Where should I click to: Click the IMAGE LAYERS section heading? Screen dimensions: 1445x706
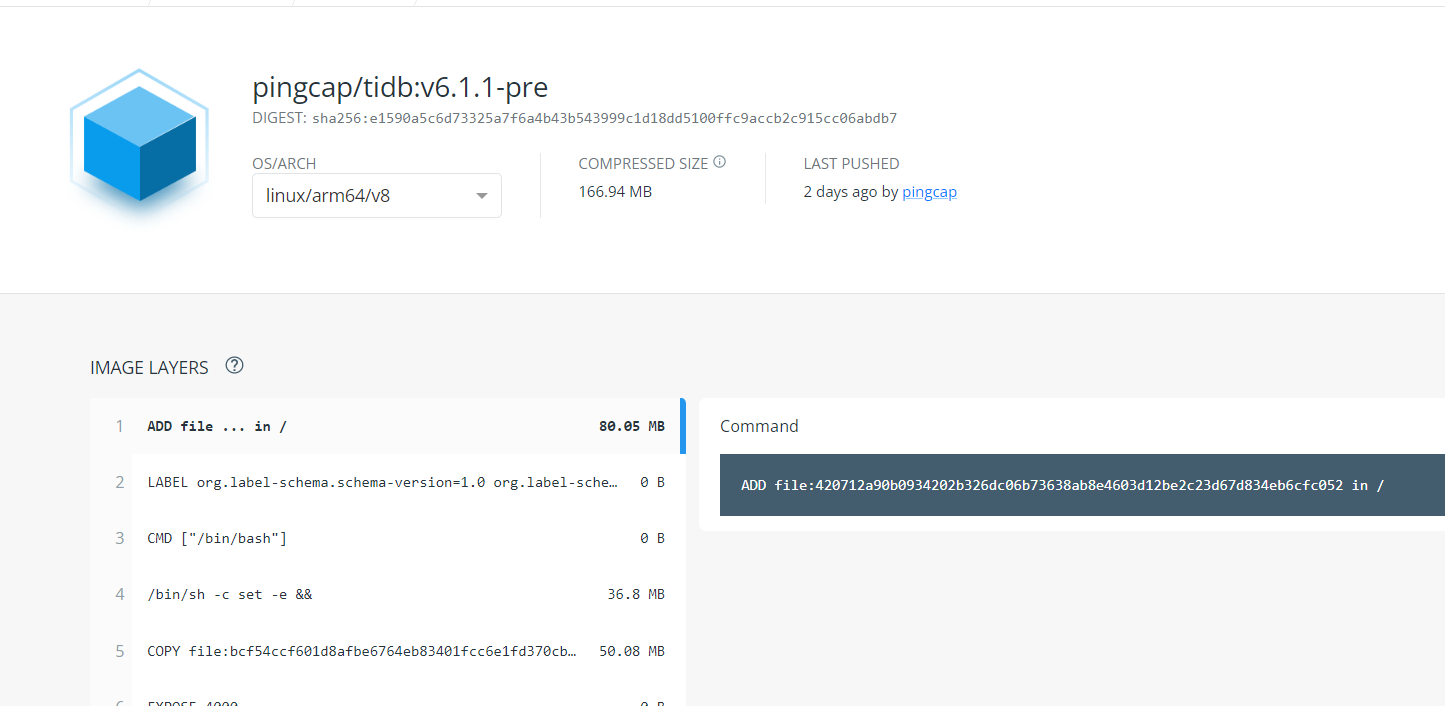pyautogui.click(x=149, y=368)
